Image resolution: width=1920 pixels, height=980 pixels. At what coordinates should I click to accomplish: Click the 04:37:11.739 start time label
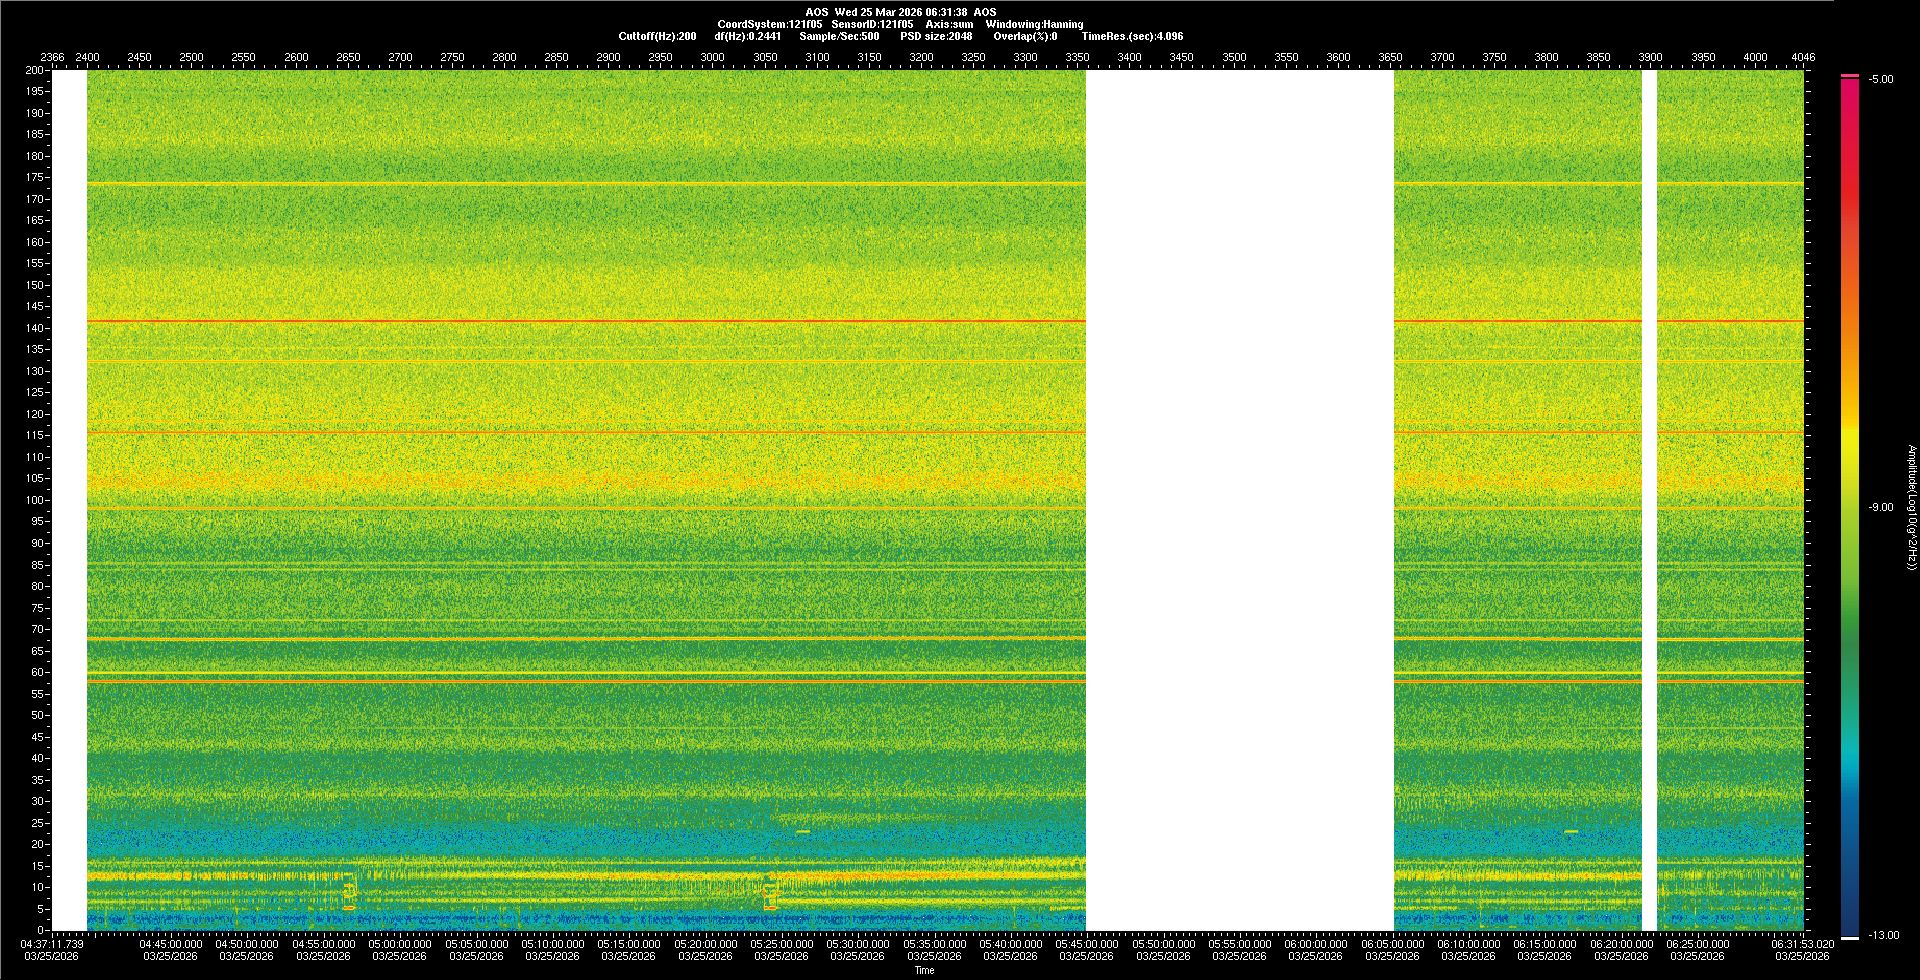pyautogui.click(x=53, y=944)
